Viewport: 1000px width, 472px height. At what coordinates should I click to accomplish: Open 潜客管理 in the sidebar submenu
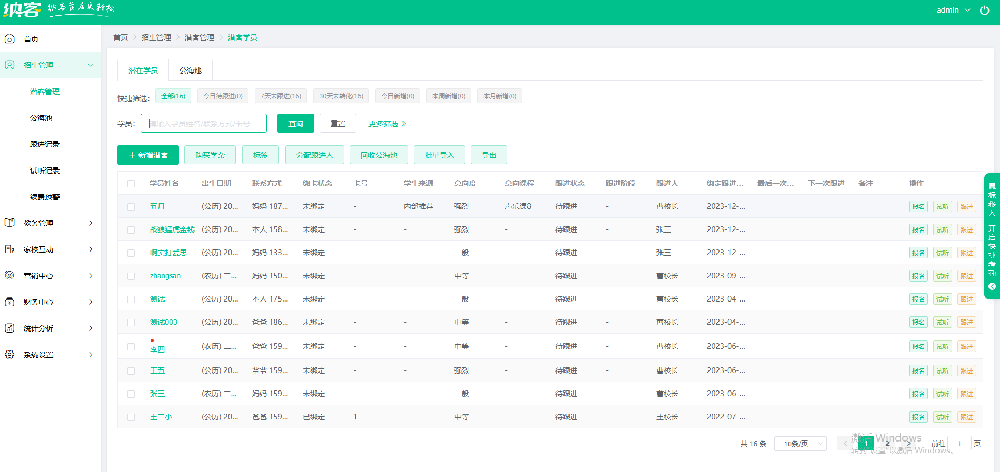click(45, 92)
